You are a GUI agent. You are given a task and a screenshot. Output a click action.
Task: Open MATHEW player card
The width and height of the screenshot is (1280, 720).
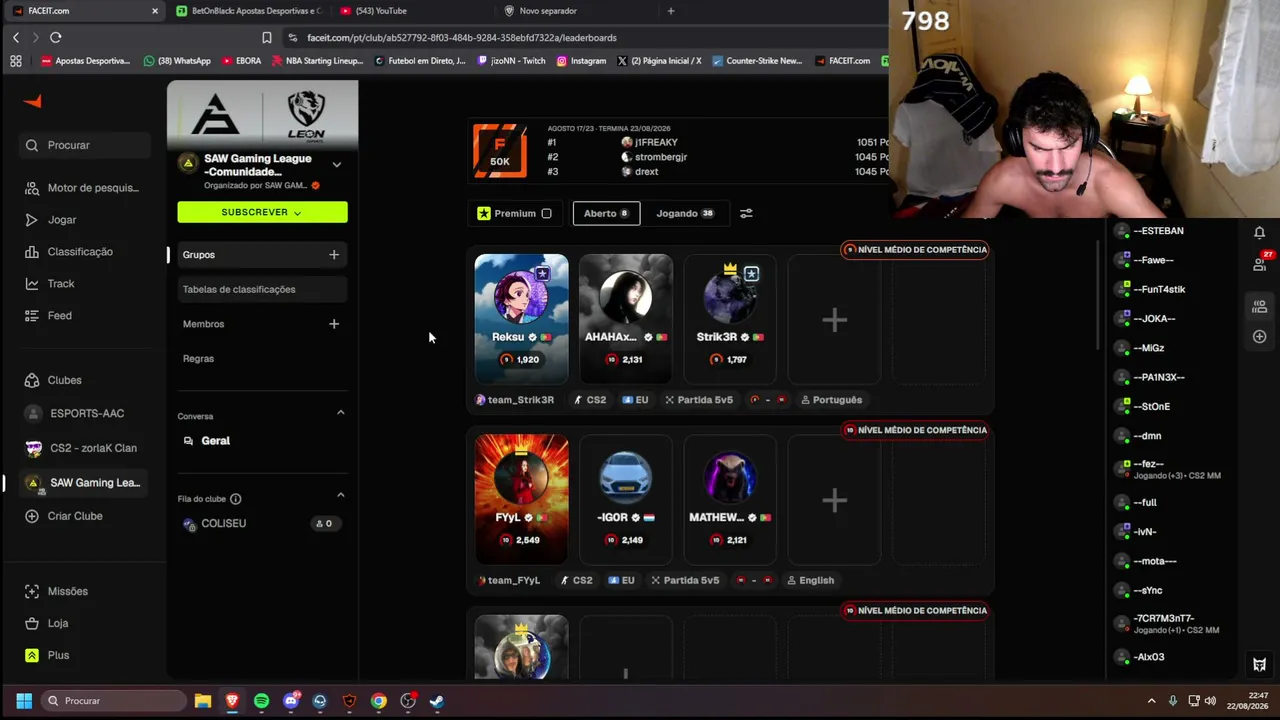point(730,500)
